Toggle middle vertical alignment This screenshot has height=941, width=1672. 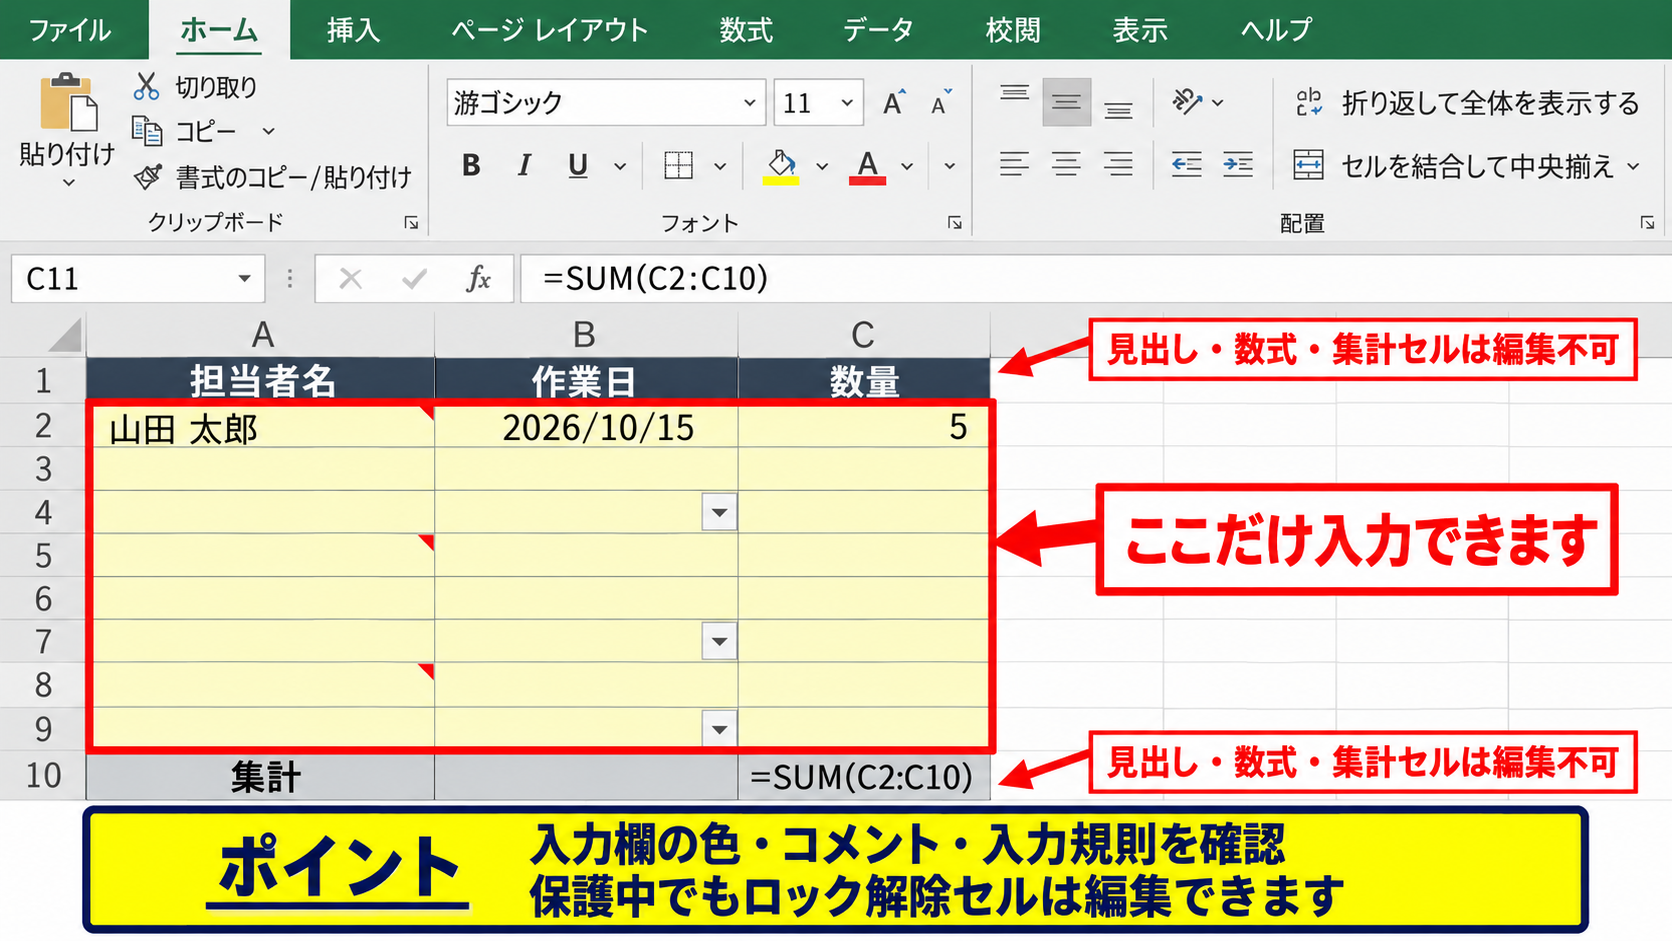click(1067, 102)
